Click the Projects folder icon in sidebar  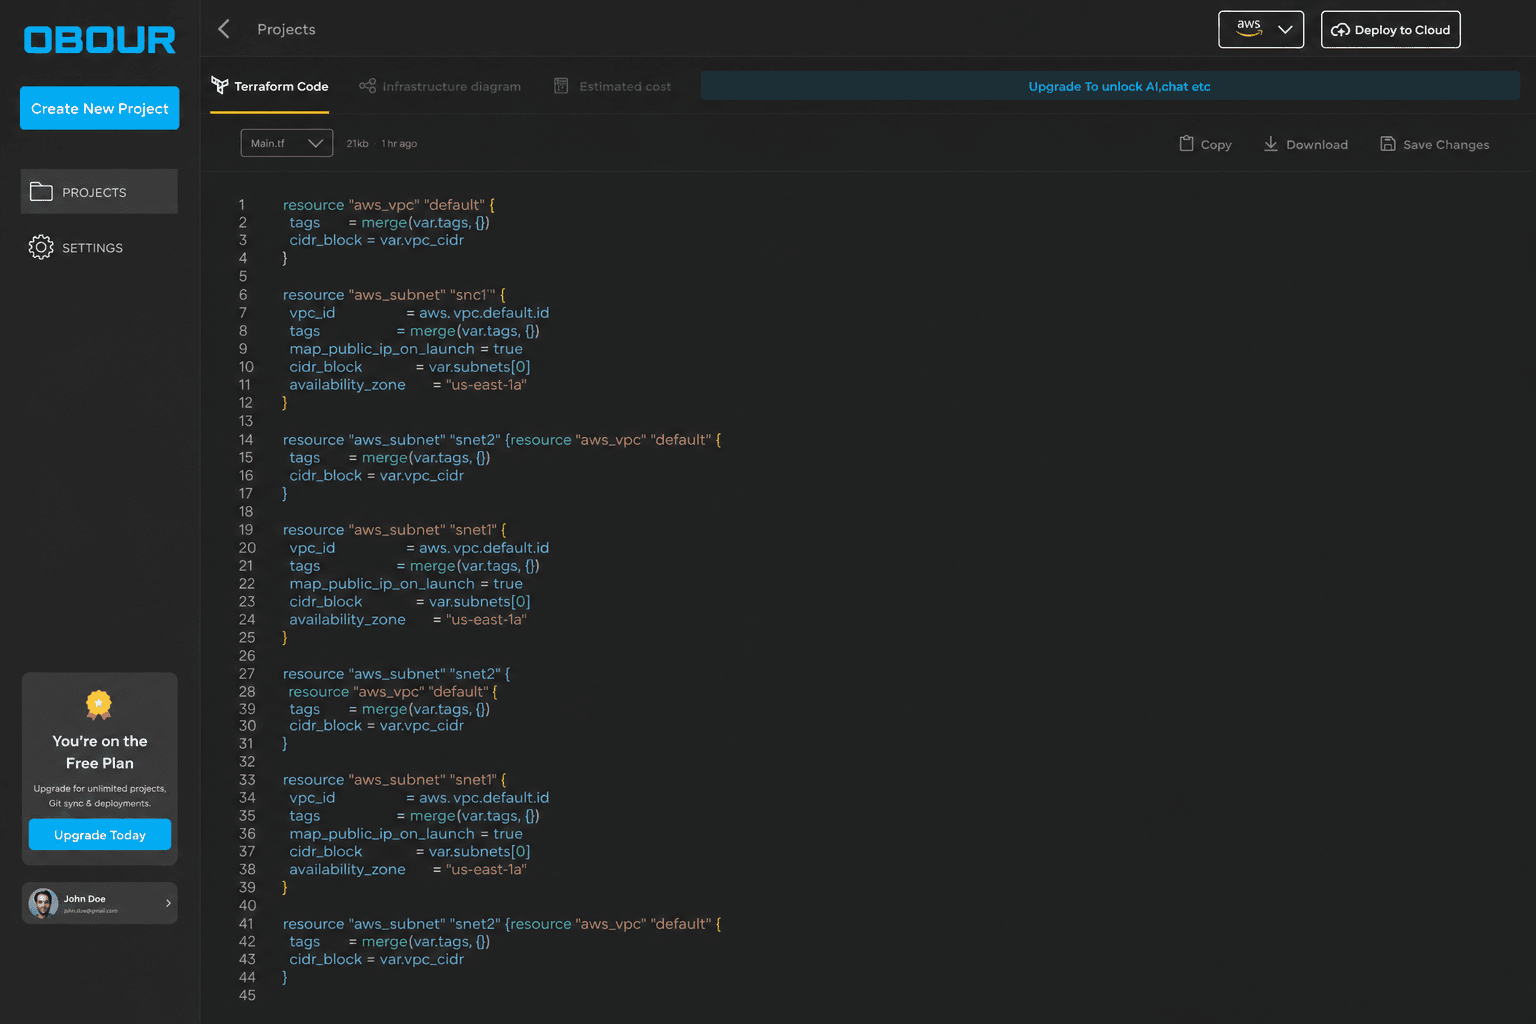tap(41, 191)
